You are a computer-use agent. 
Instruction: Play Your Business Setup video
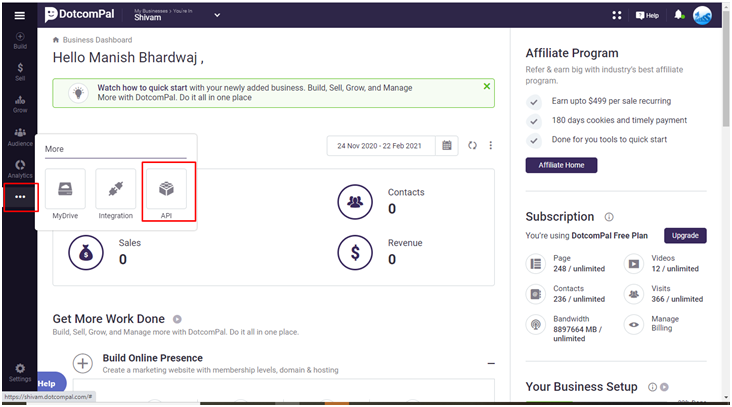[664, 387]
